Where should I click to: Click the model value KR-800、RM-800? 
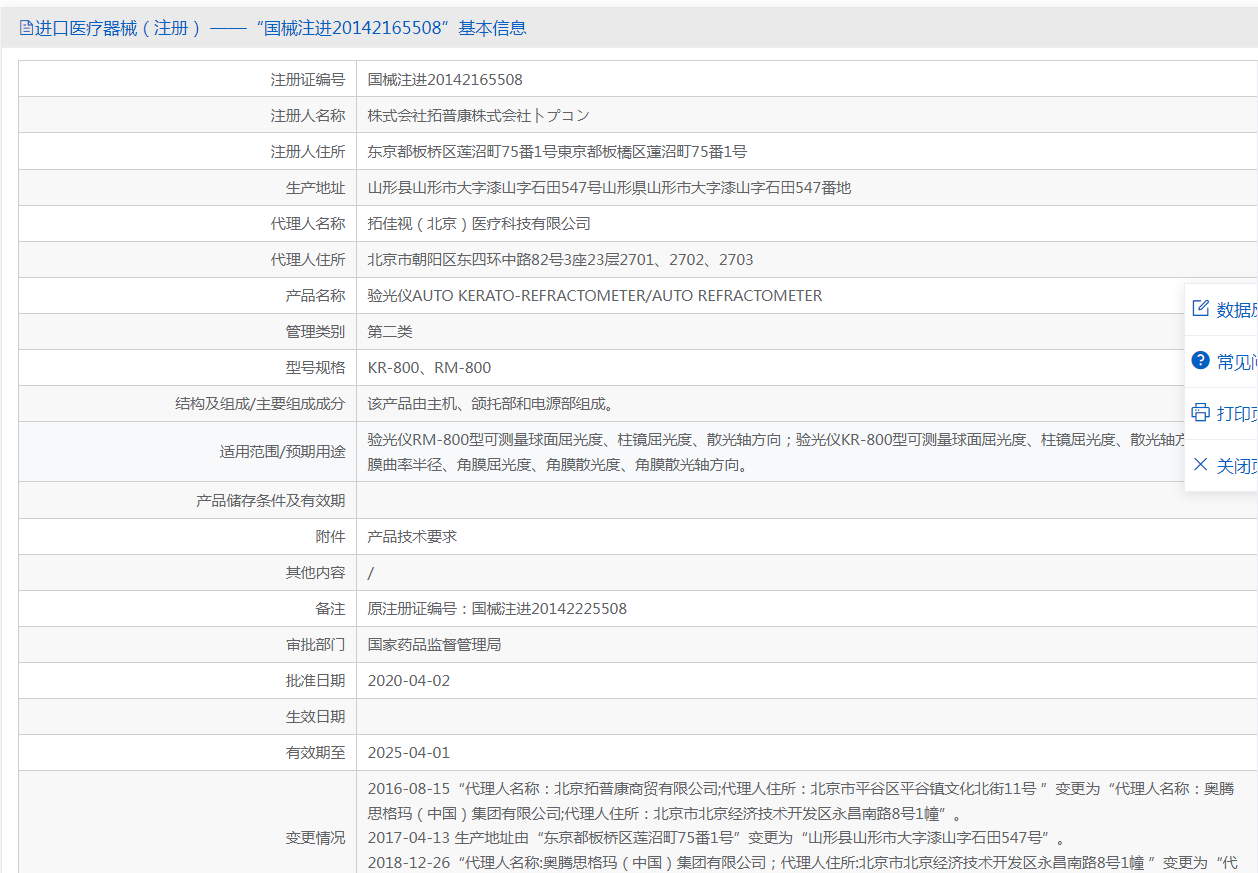[429, 368]
